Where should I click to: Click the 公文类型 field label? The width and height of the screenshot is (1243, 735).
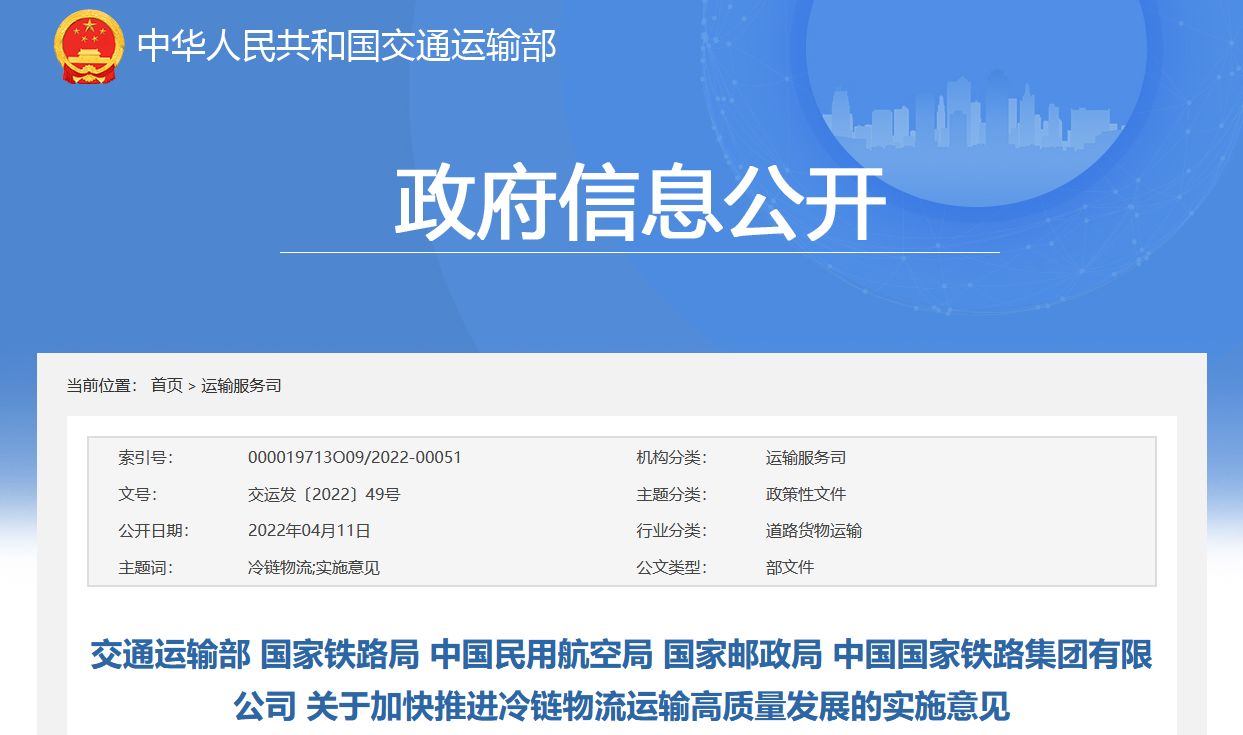[x=671, y=567]
